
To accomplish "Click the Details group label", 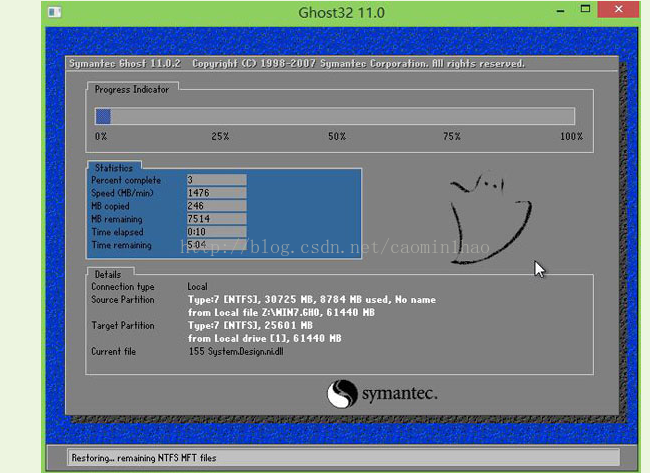I will tap(108, 274).
